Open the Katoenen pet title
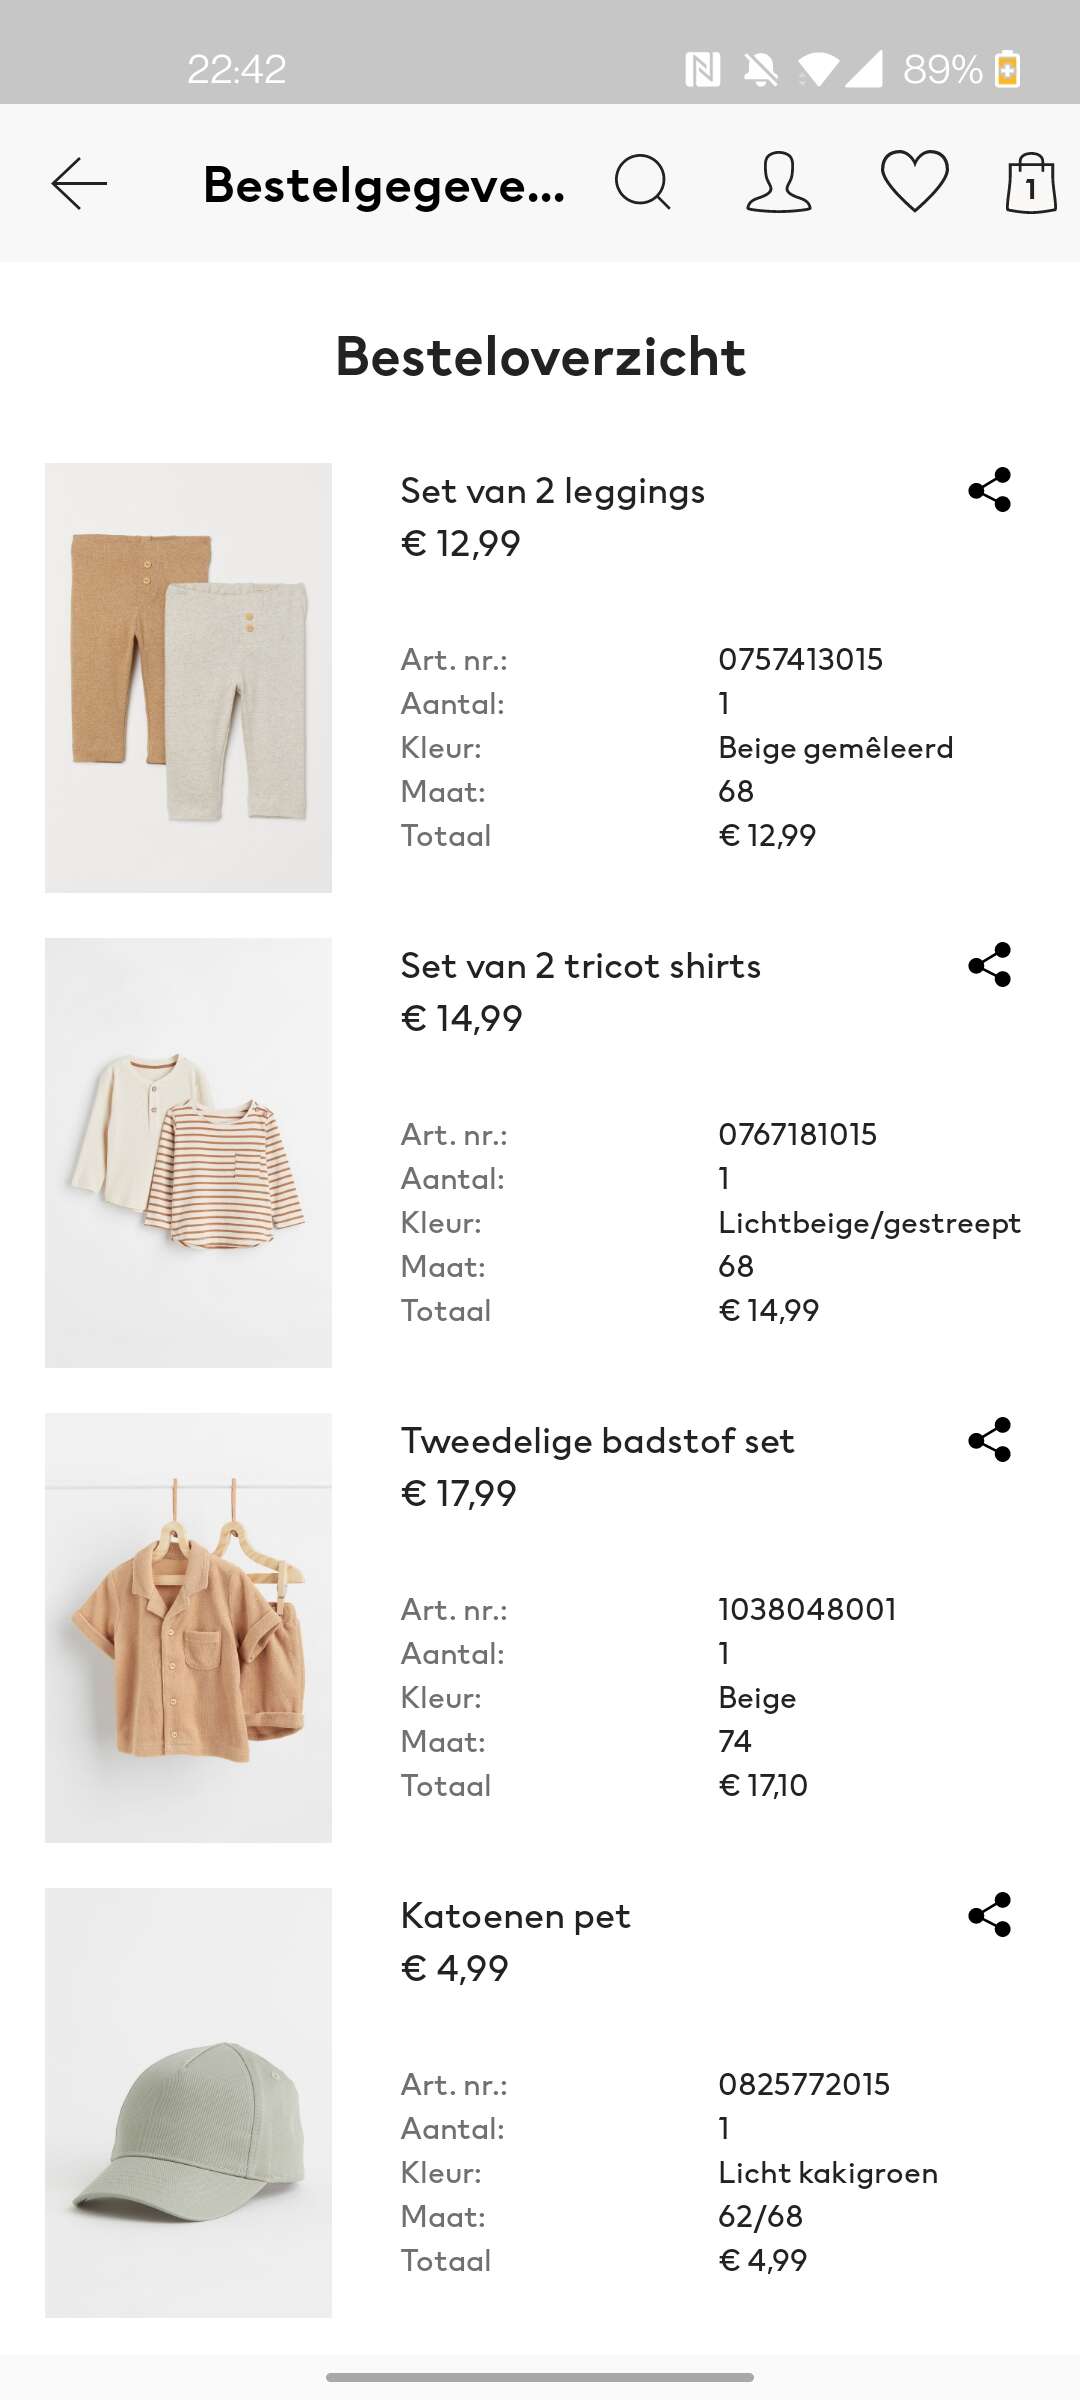Image resolution: width=1080 pixels, height=2400 pixels. (516, 1916)
